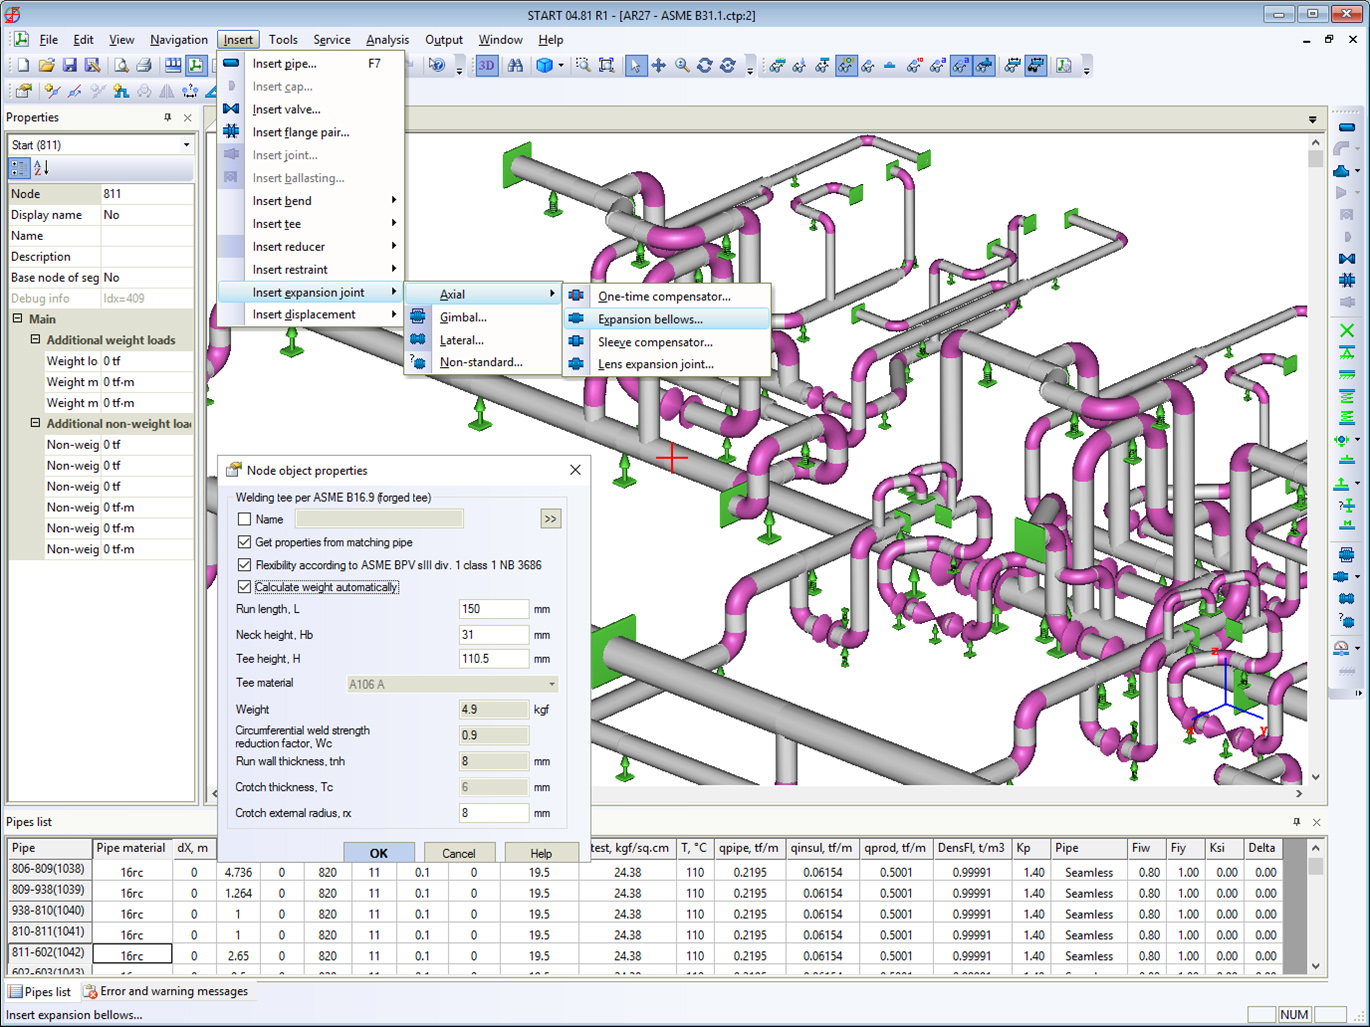Click the 3D viewport vertical scrollbar down arrow
This screenshot has width=1370, height=1027.
click(x=1316, y=776)
